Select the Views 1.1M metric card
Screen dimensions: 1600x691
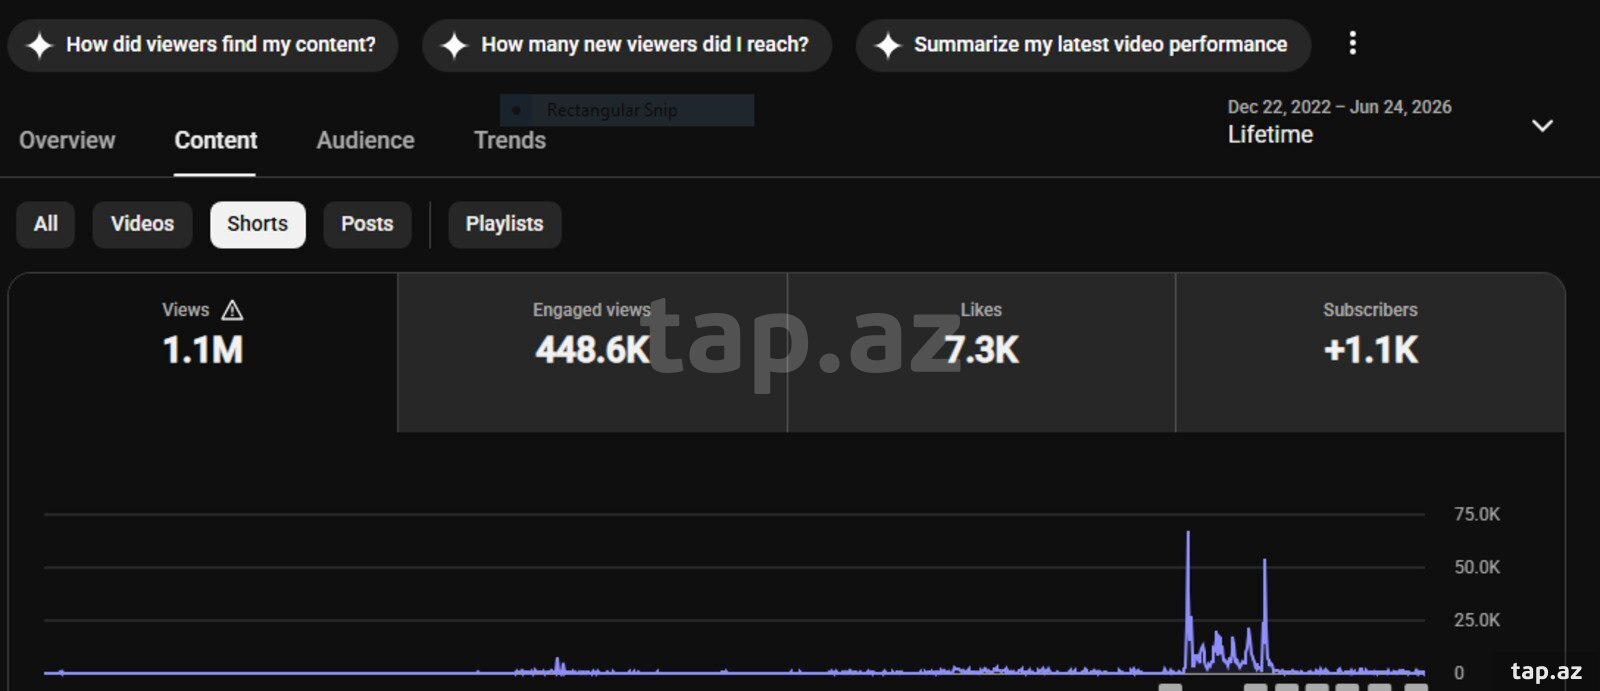203,353
